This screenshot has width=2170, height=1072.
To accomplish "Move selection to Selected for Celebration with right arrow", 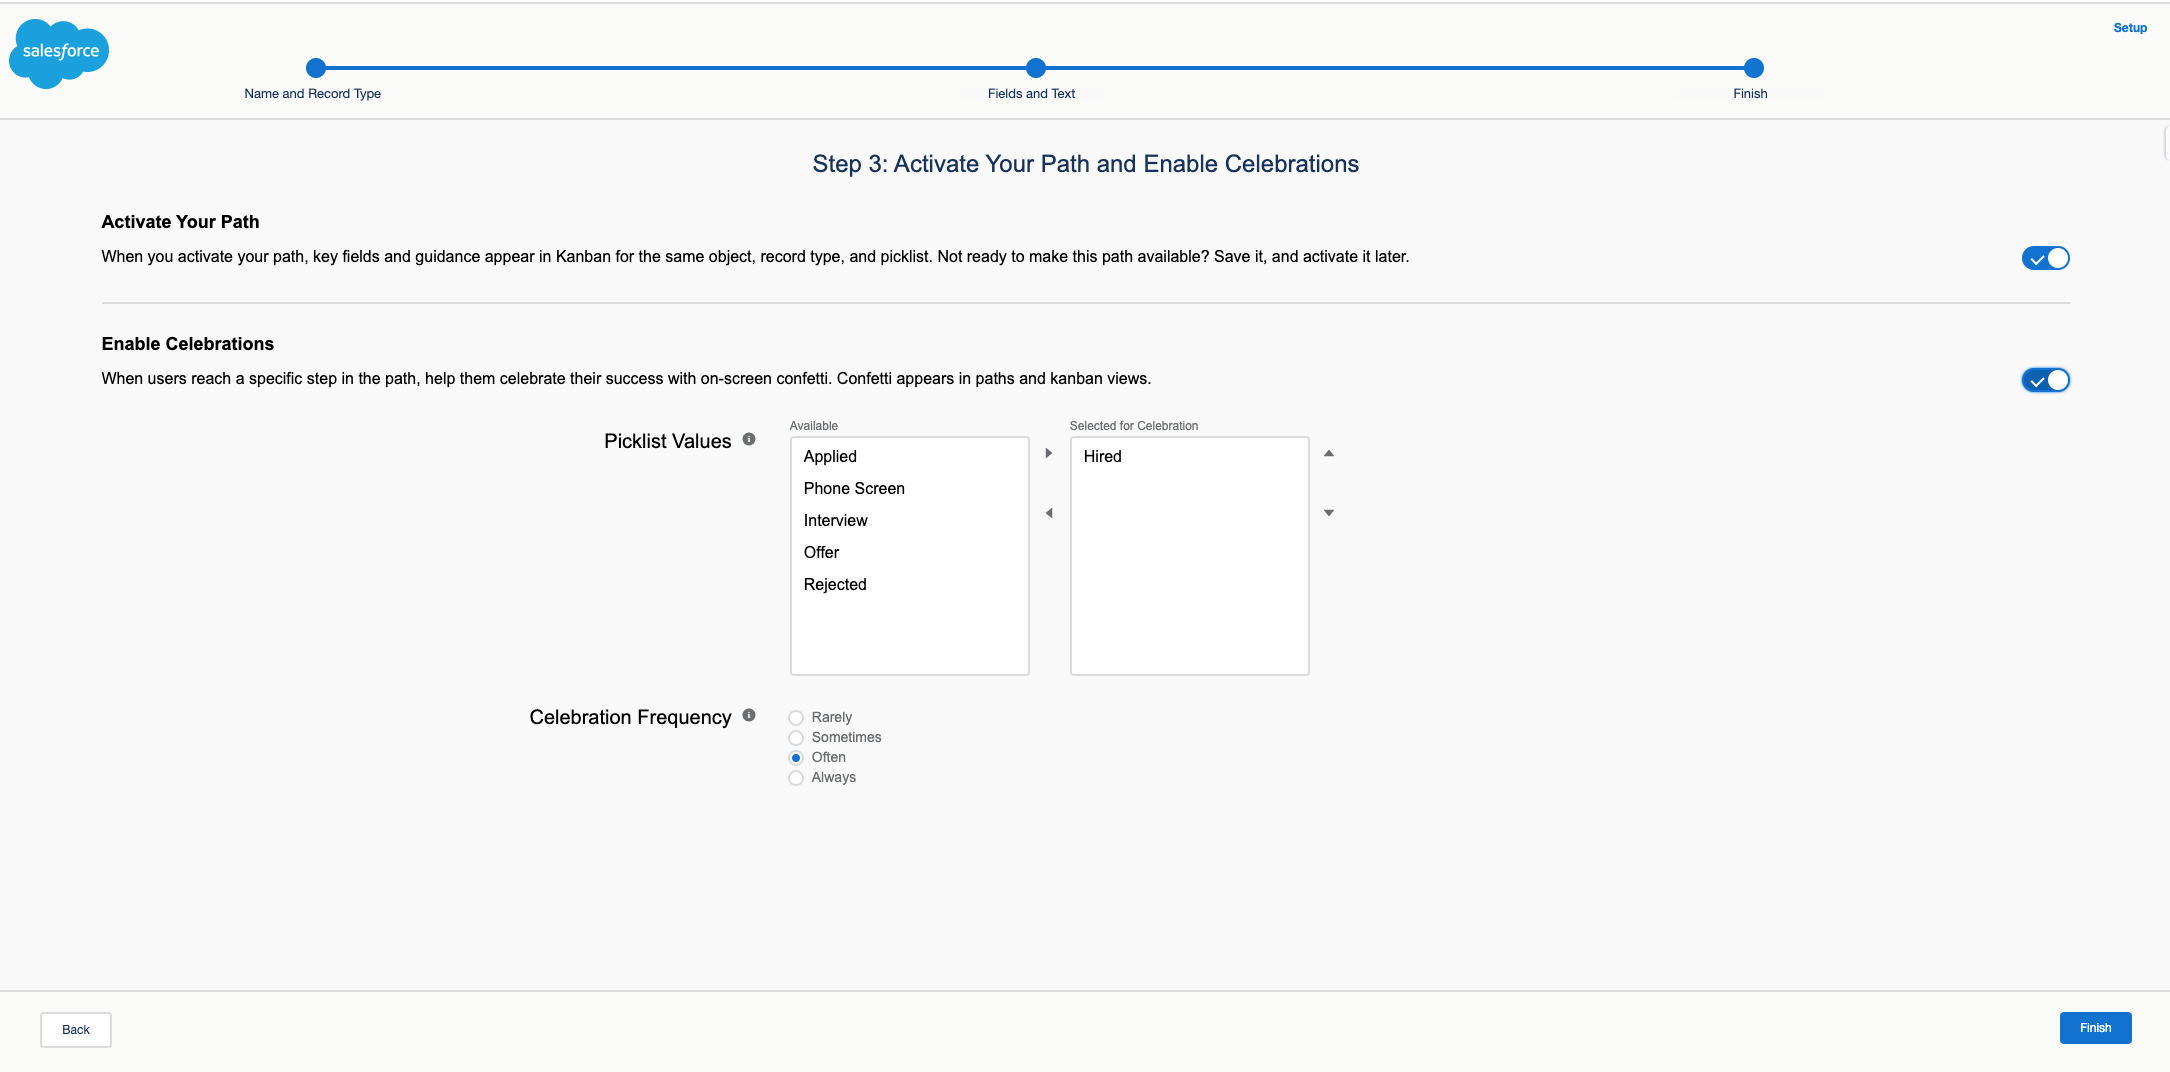I will tap(1048, 453).
